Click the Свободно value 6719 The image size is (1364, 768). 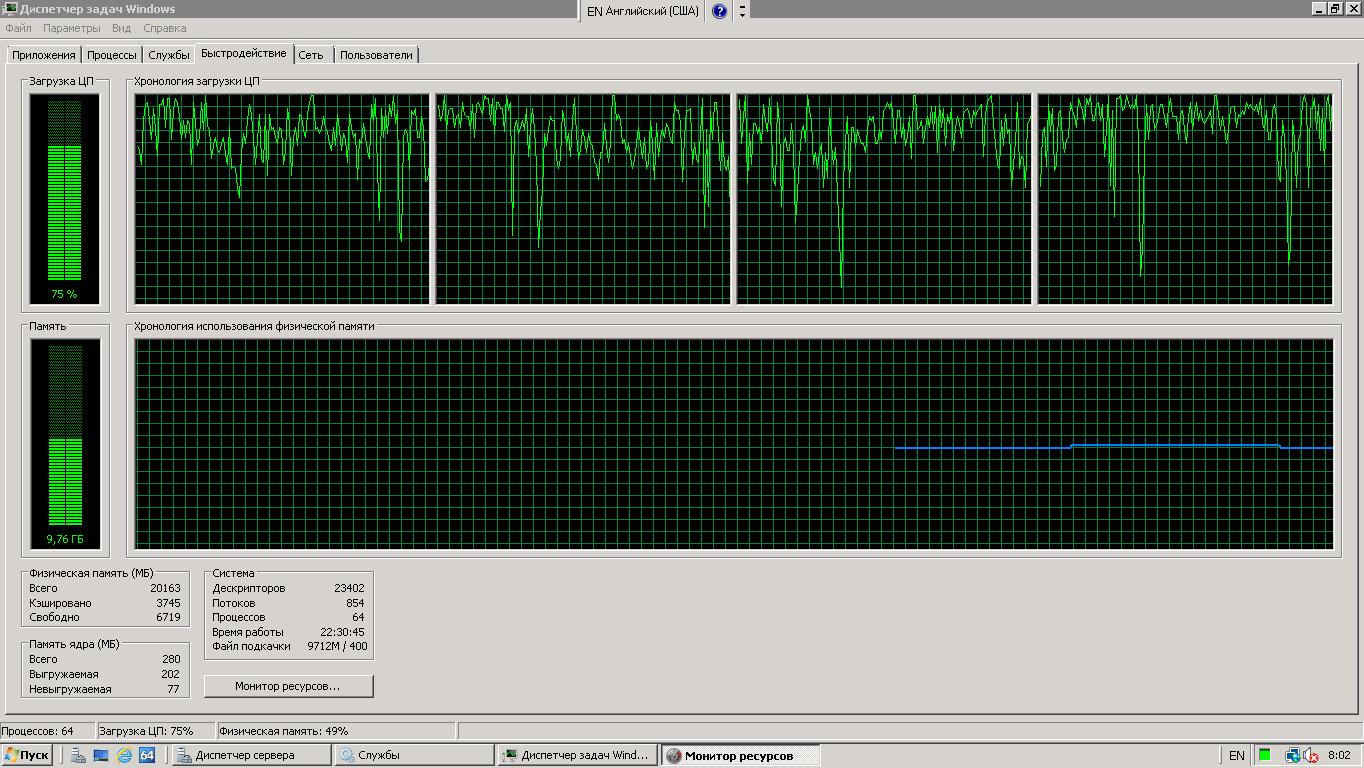tap(168, 617)
